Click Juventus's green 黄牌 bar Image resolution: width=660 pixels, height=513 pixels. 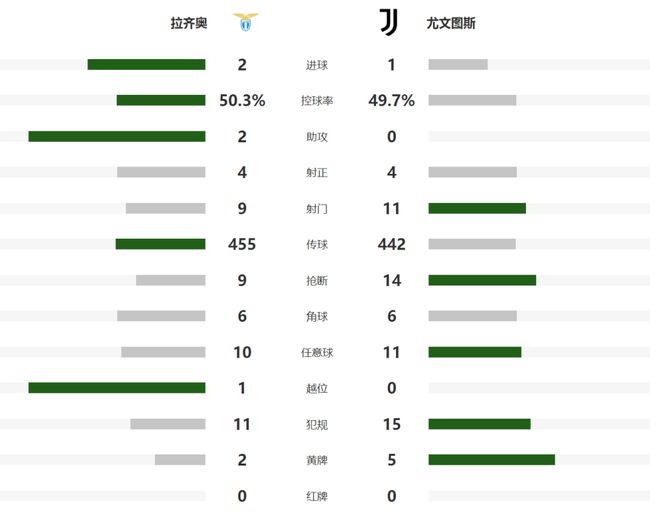click(491, 459)
